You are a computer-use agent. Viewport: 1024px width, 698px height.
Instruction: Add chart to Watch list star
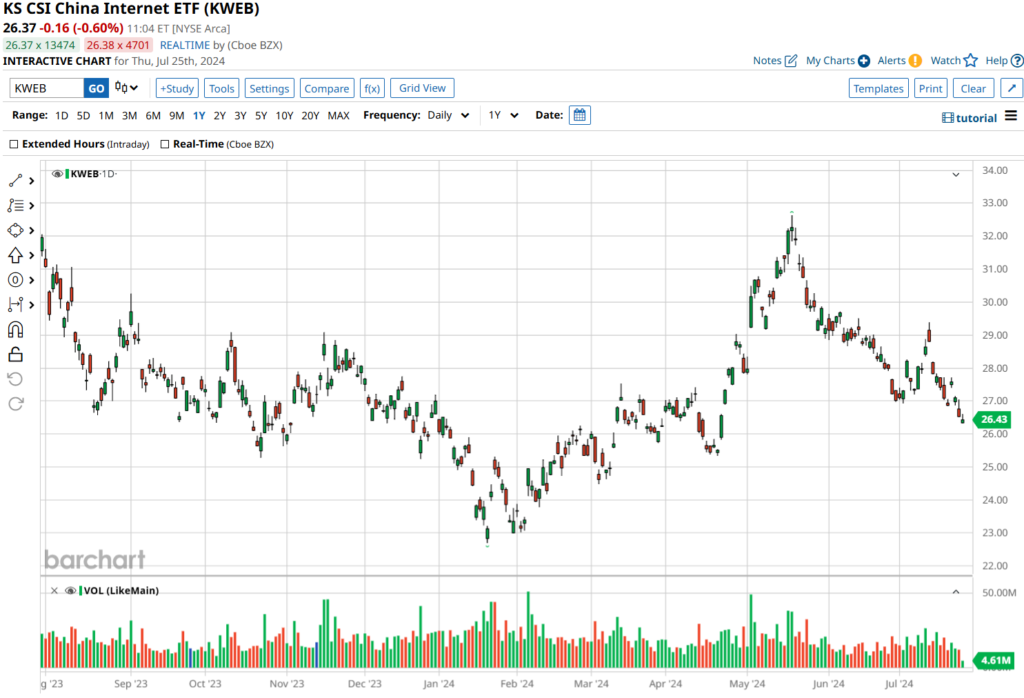pos(970,61)
